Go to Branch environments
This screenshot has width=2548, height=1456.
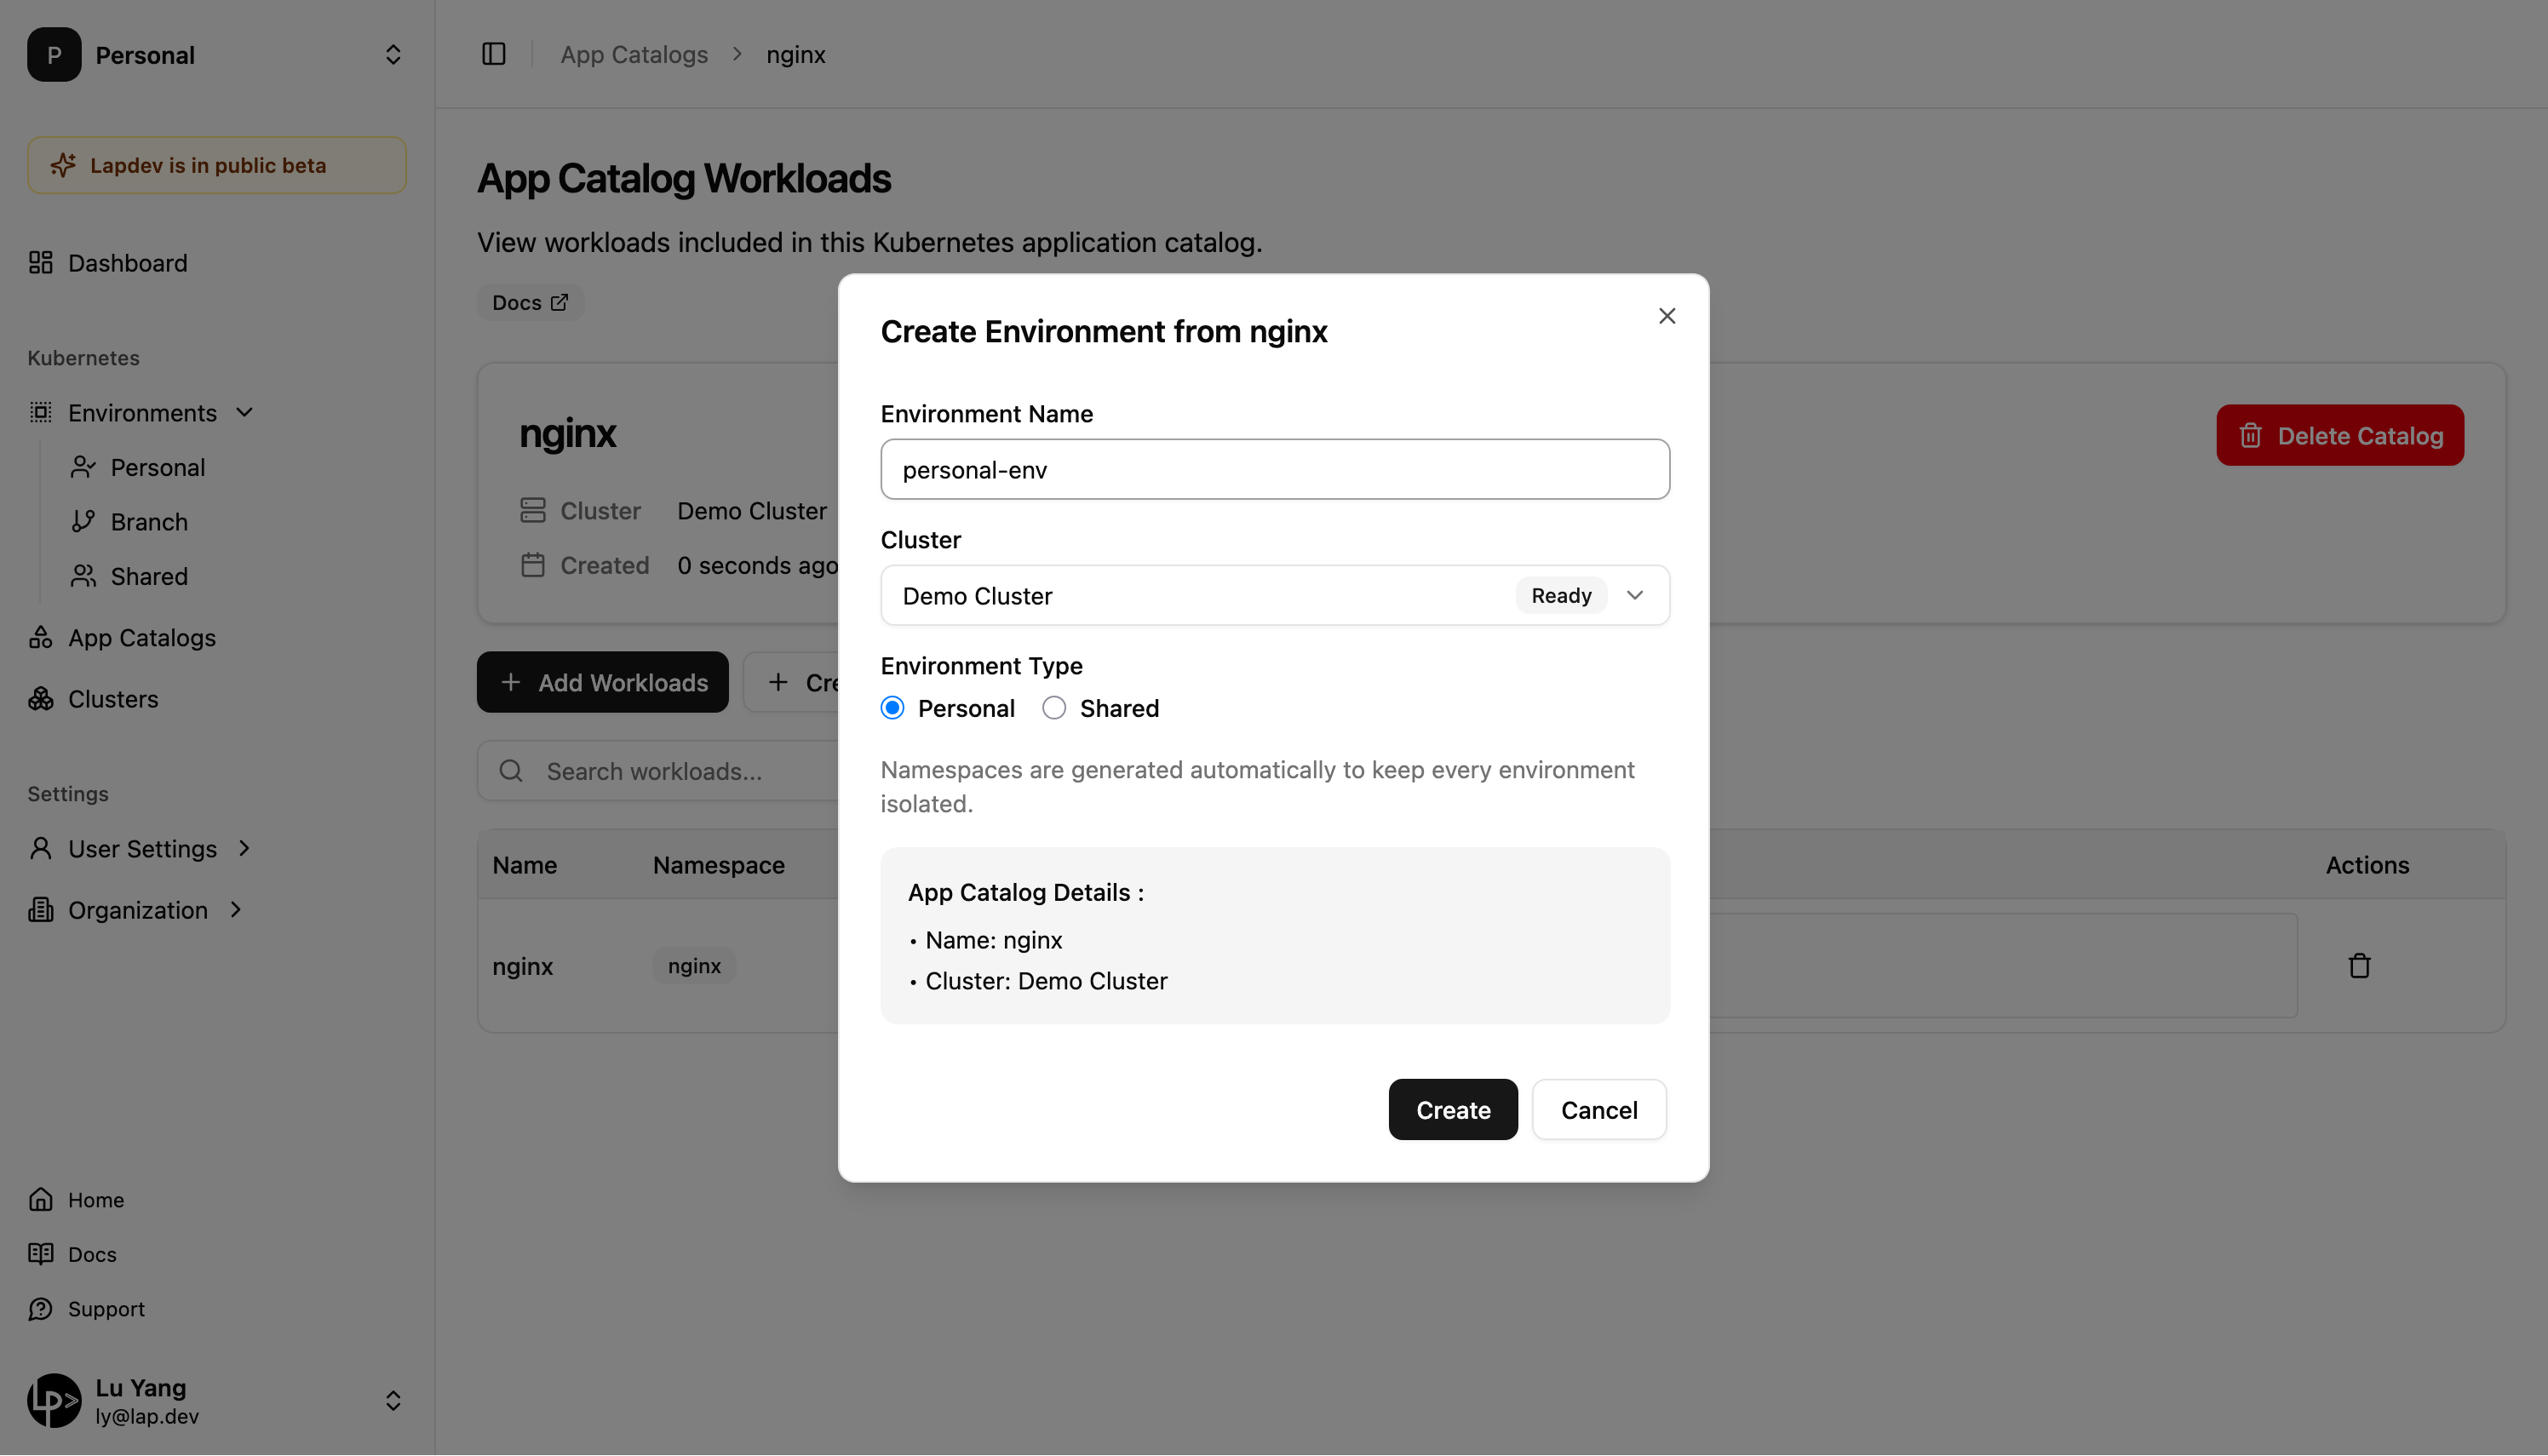pos(148,522)
